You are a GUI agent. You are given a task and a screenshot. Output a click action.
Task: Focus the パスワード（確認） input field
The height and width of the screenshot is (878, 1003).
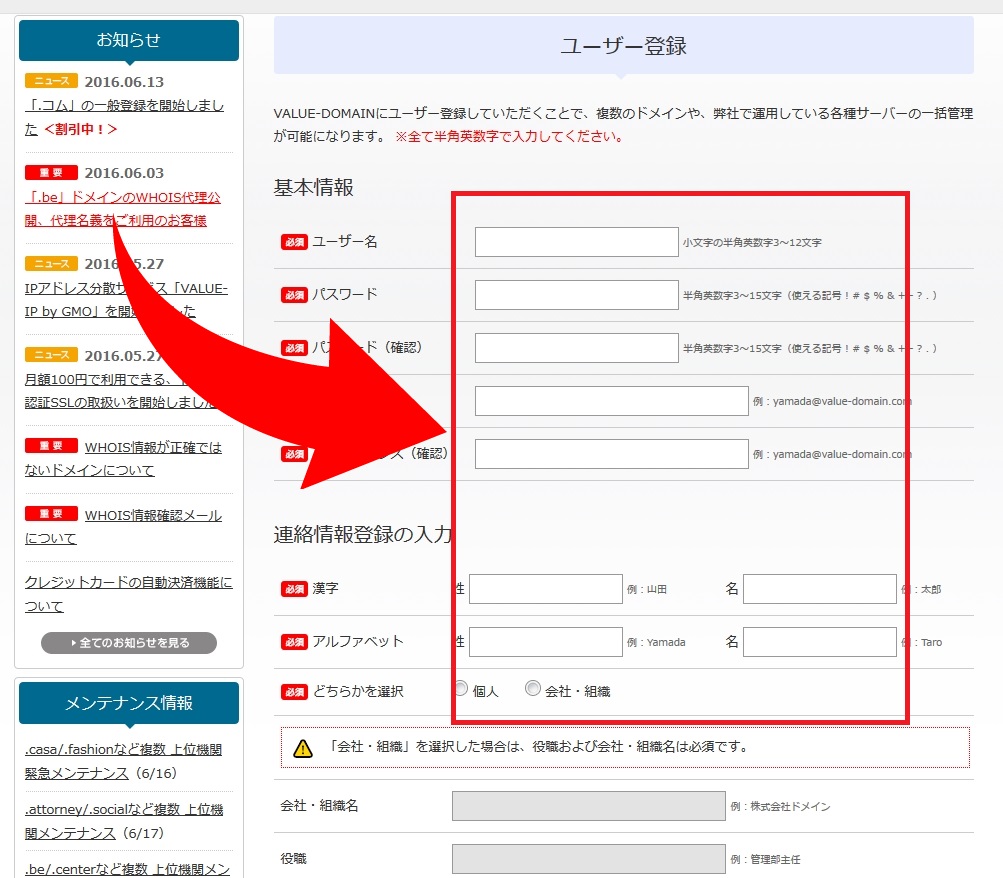(x=576, y=348)
